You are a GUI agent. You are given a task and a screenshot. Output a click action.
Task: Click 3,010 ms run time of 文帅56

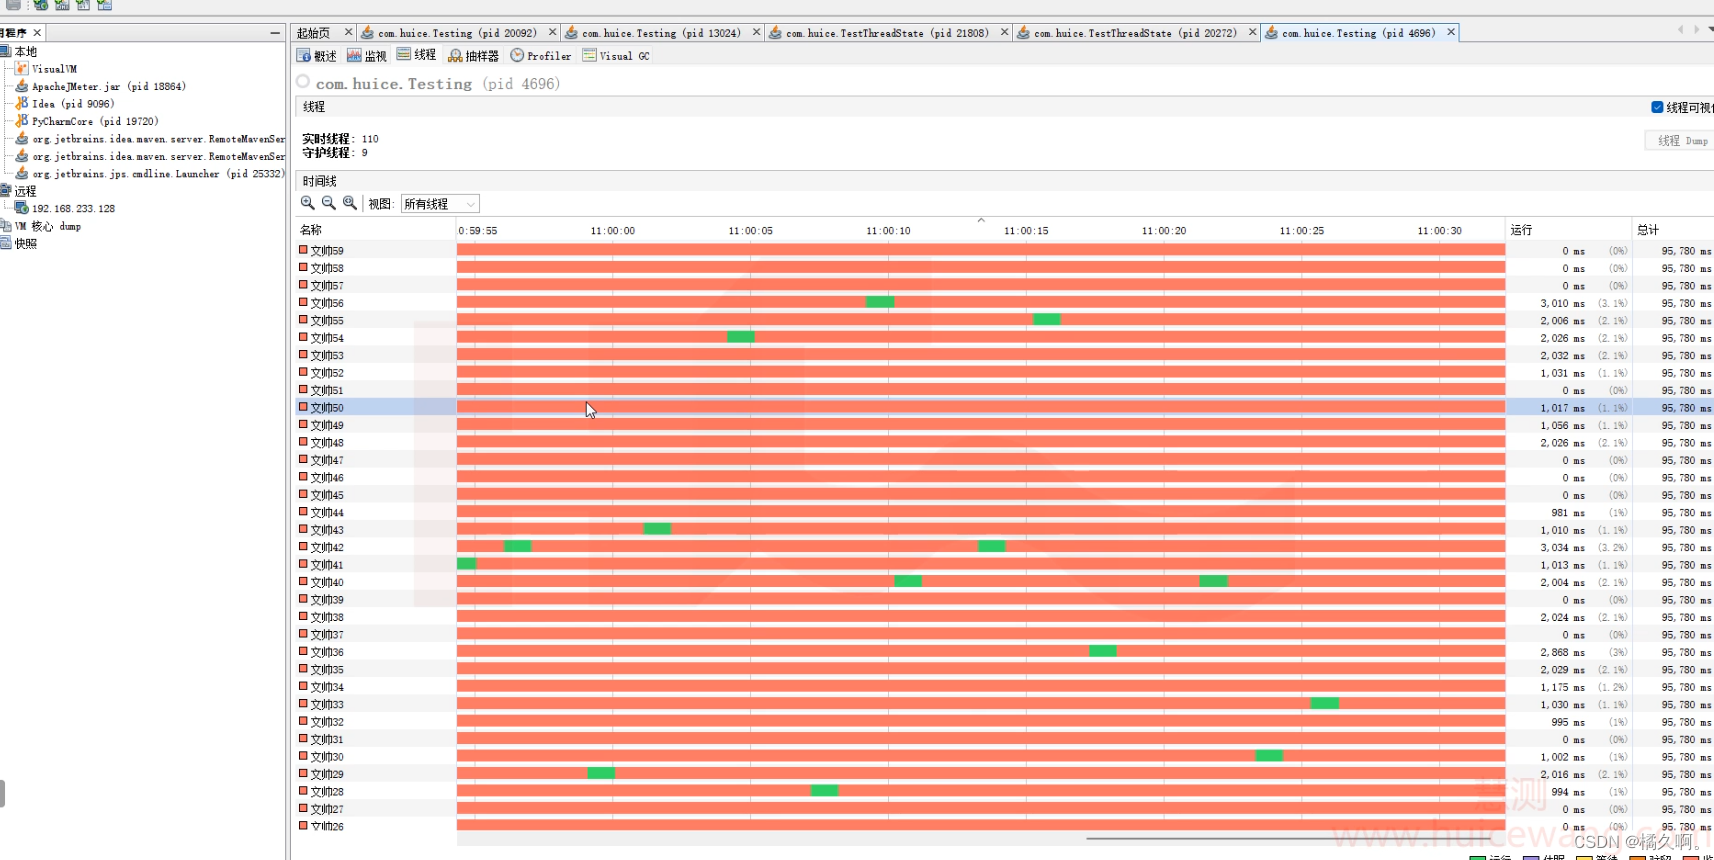click(1562, 303)
